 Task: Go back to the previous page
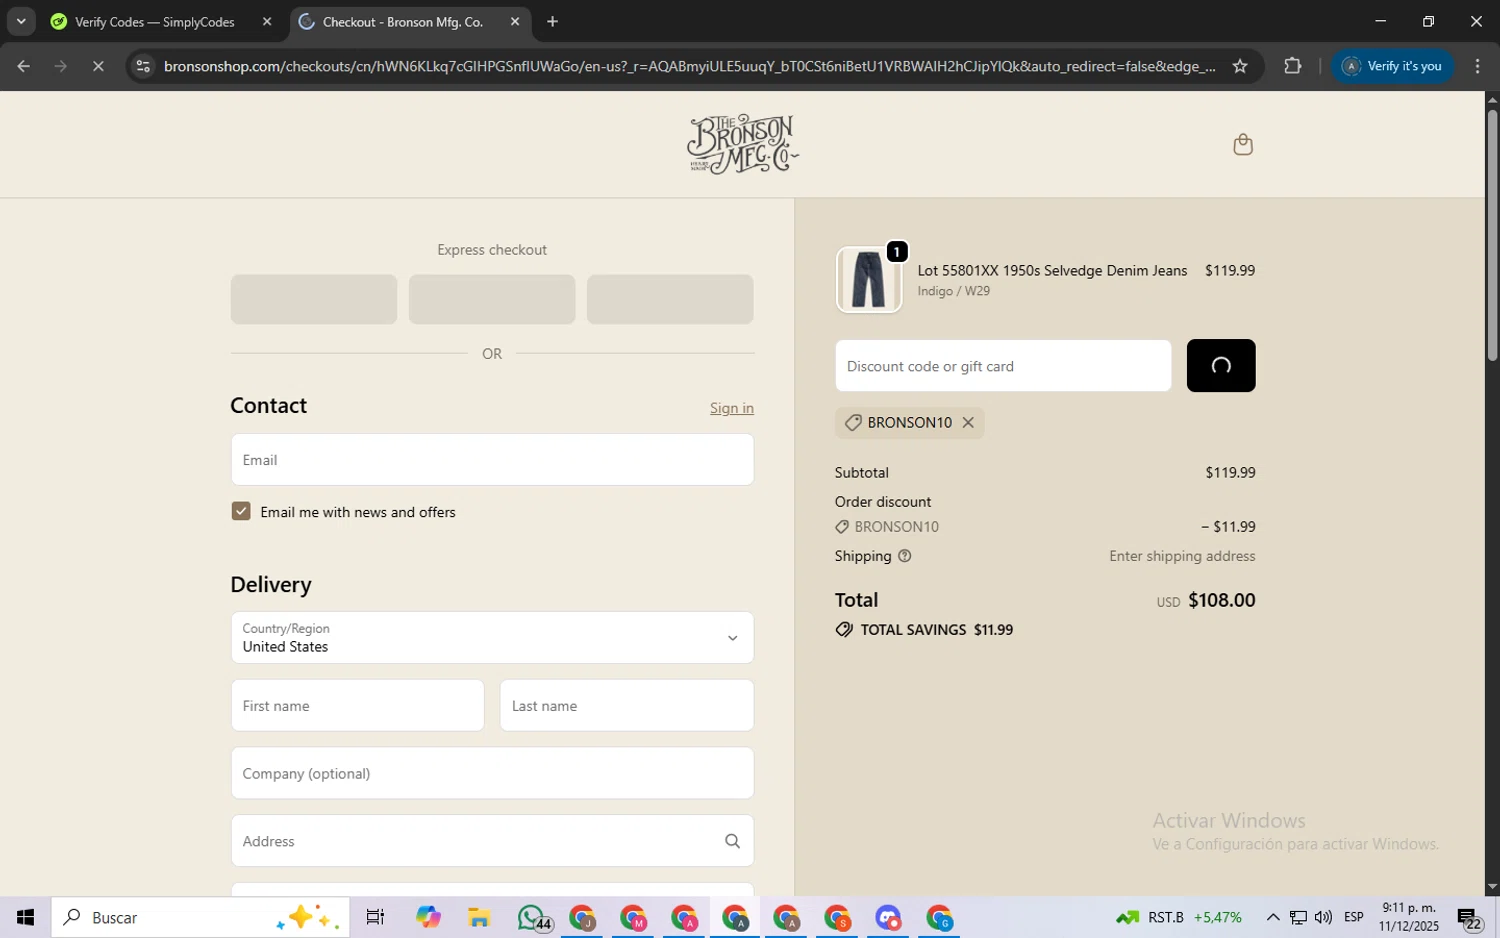[23, 66]
